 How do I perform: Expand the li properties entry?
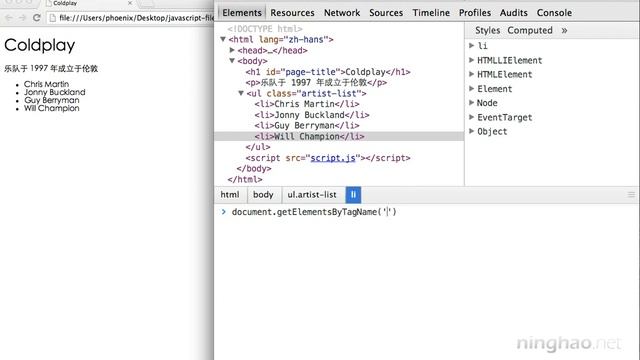[471, 45]
